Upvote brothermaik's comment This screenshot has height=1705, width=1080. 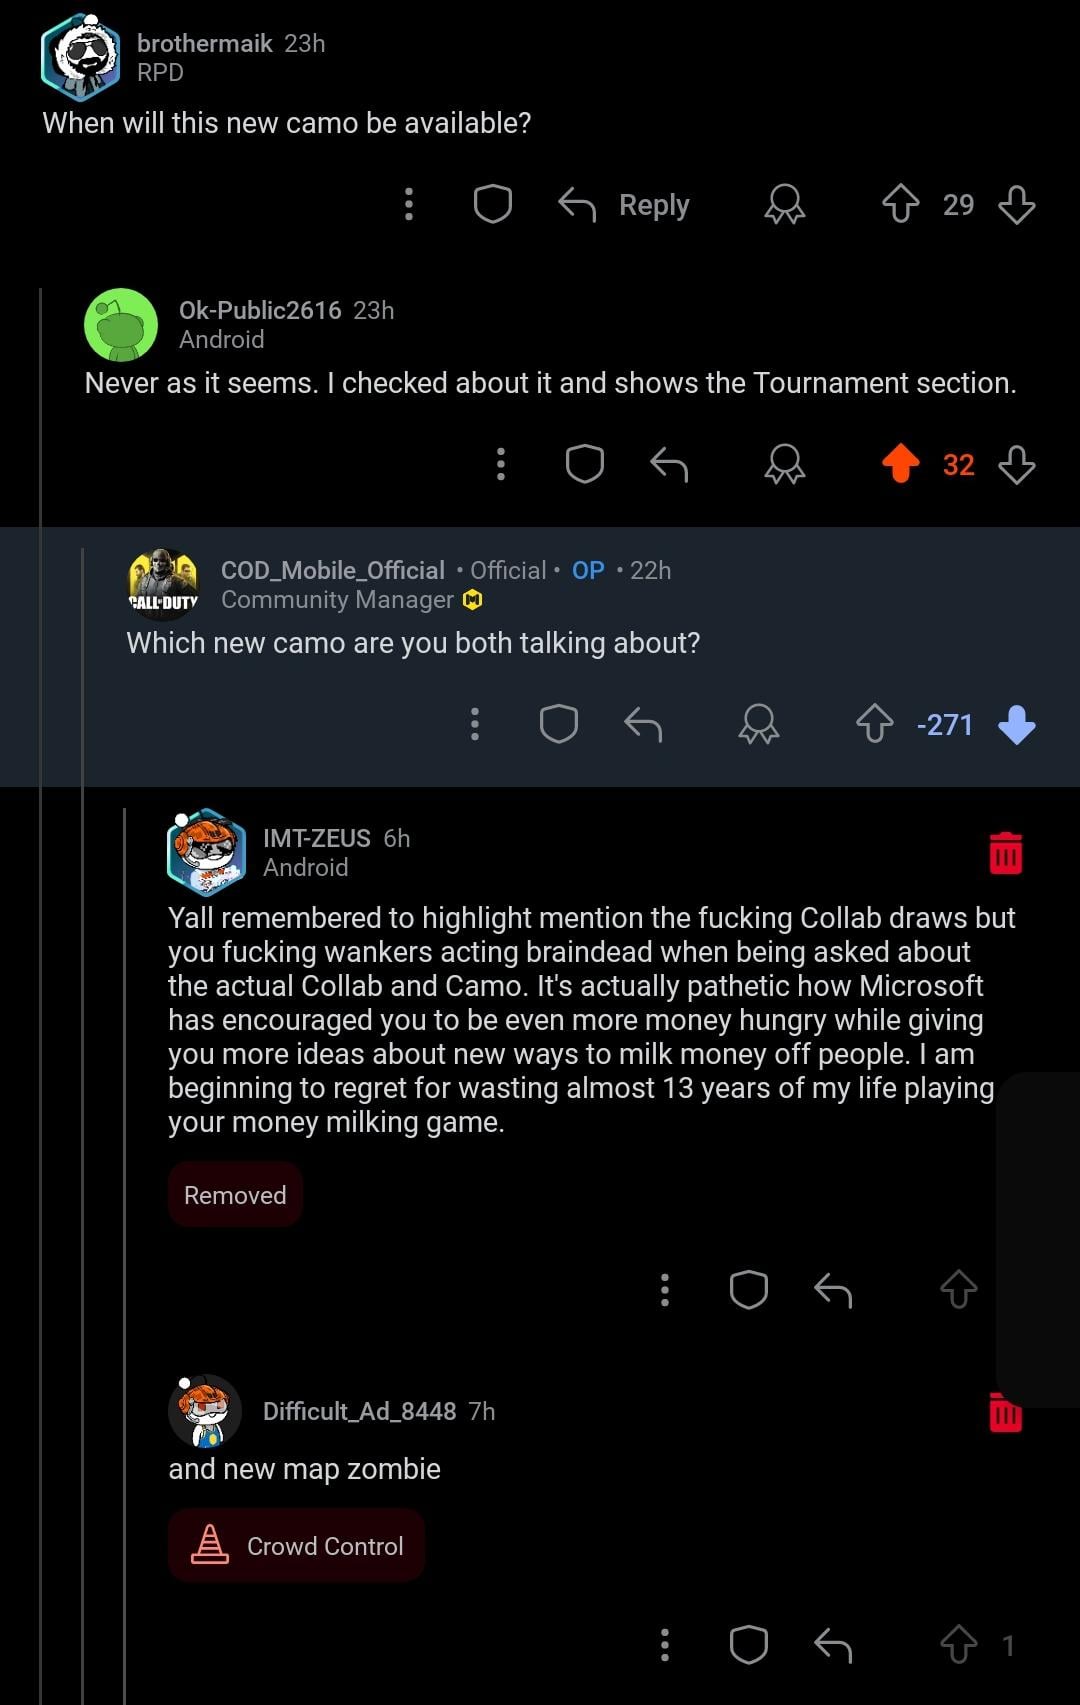click(900, 204)
